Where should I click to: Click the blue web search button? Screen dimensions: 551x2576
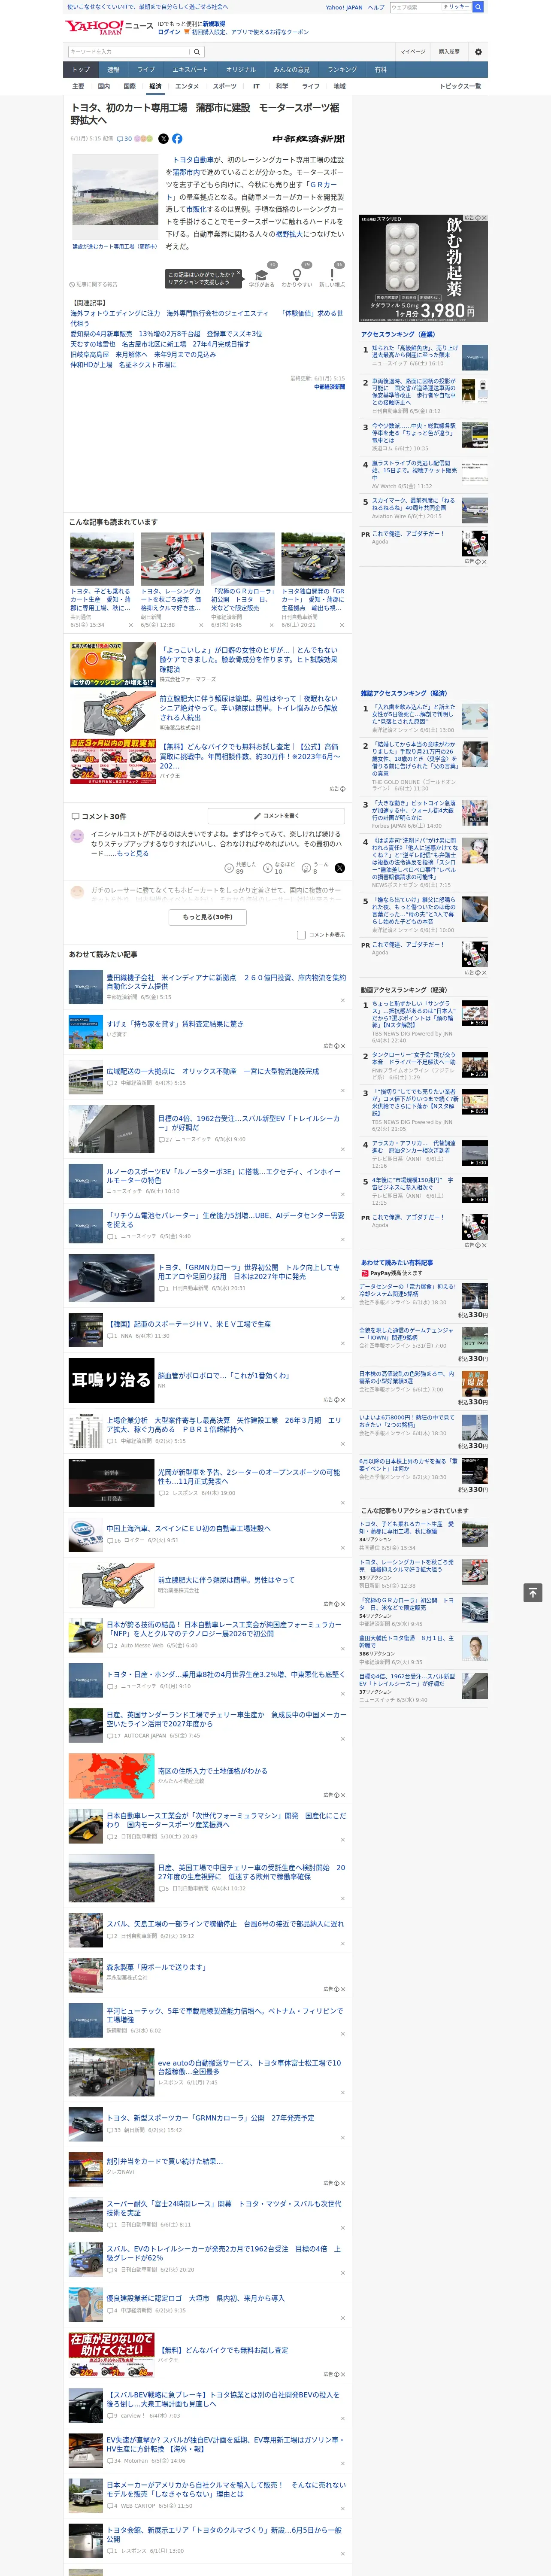(x=479, y=7)
